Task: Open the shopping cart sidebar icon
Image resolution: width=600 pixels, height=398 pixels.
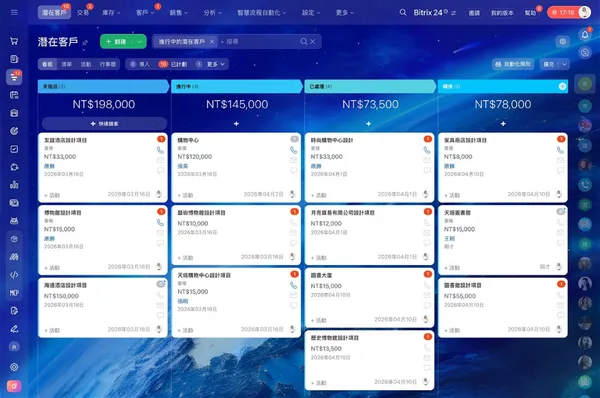Action: pyautogui.click(x=14, y=41)
